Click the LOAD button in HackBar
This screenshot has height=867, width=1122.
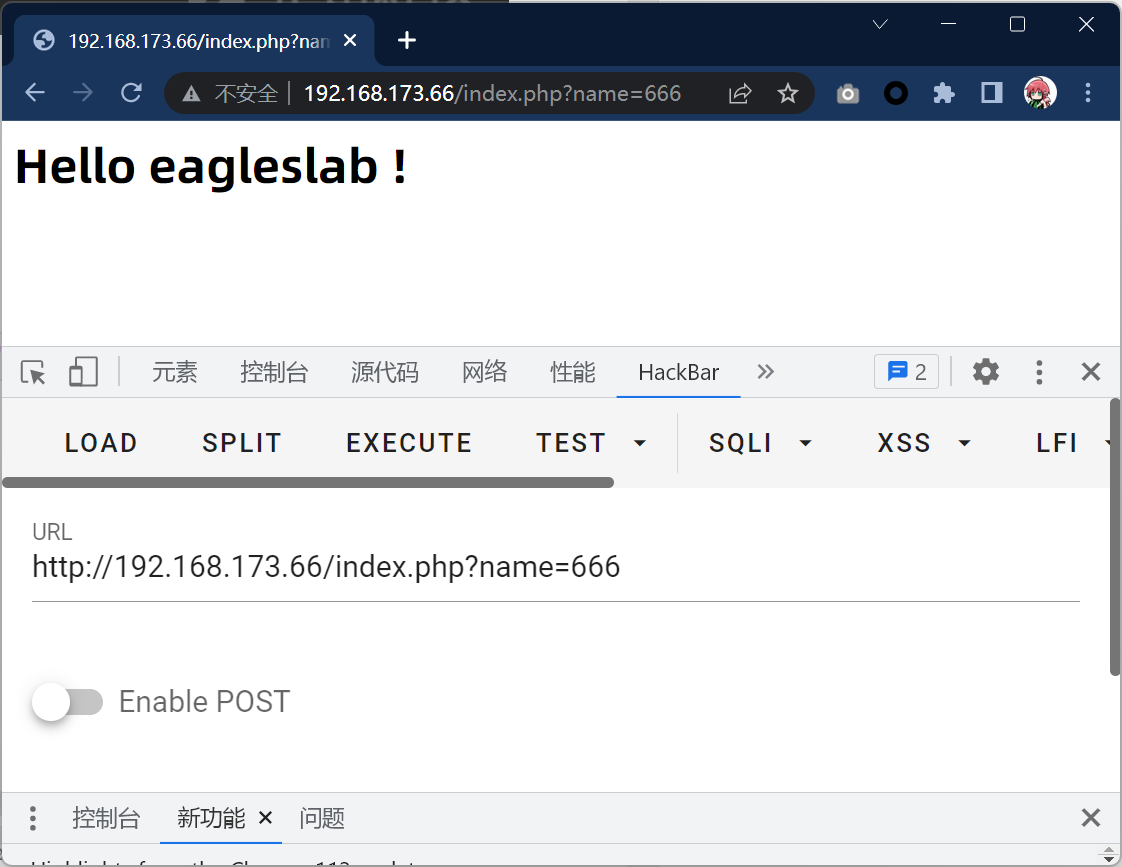pyautogui.click(x=101, y=443)
